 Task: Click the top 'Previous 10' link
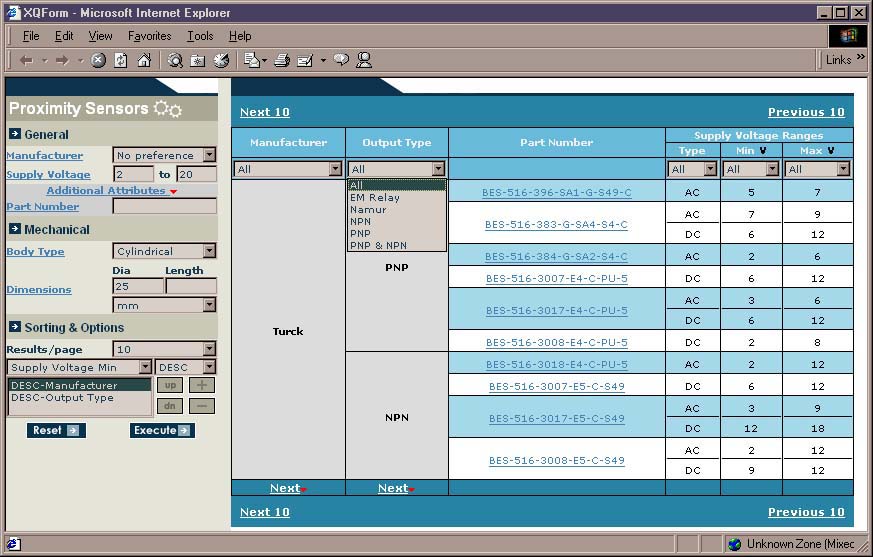pos(806,112)
